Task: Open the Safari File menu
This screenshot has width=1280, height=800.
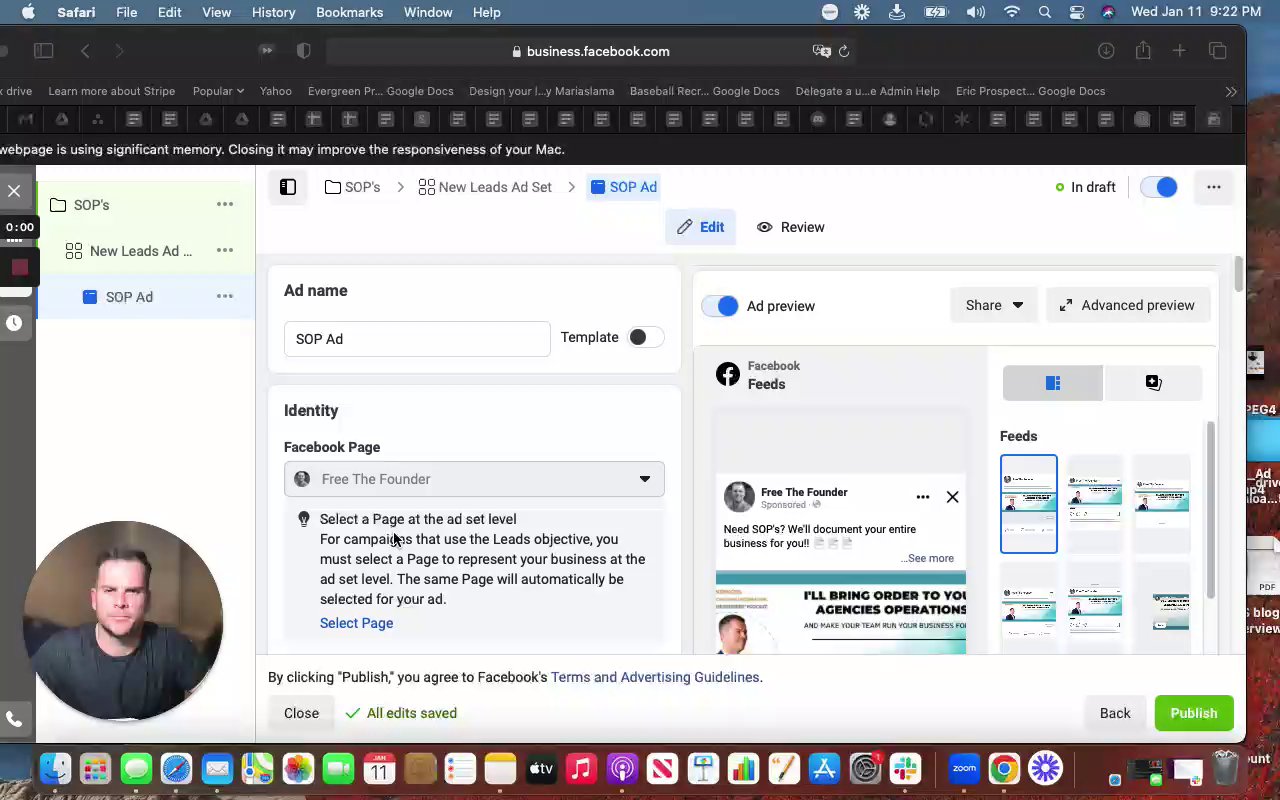Action: pyautogui.click(x=126, y=12)
